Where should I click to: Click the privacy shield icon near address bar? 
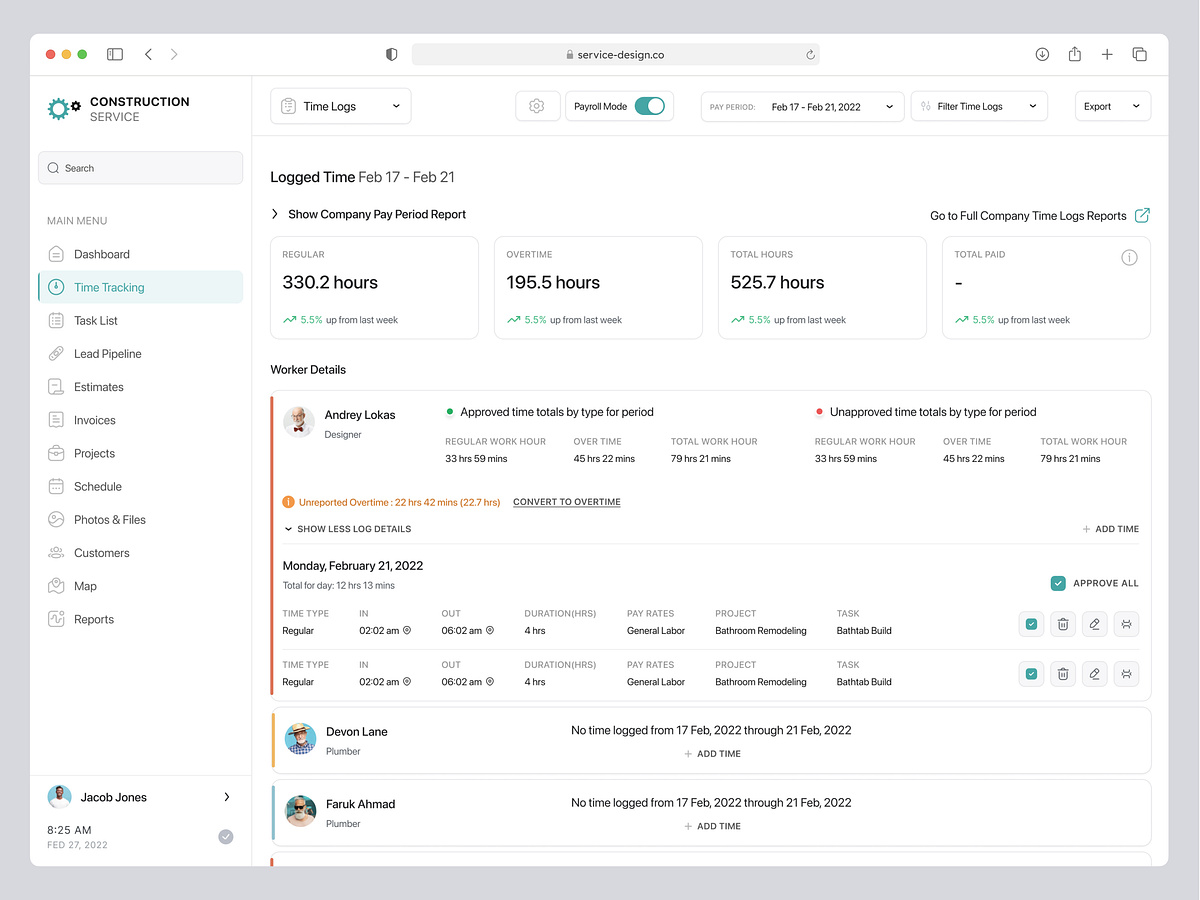pyautogui.click(x=392, y=54)
